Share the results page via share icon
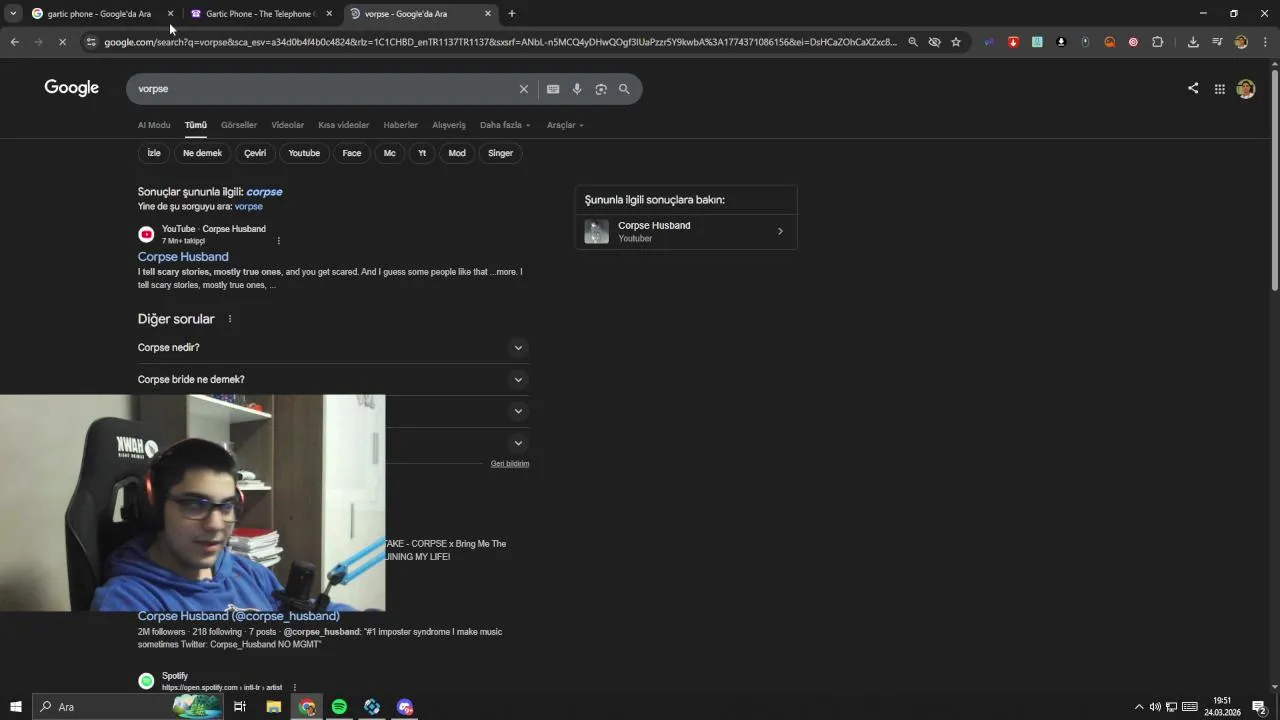The width and height of the screenshot is (1280, 720). [x=1193, y=88]
